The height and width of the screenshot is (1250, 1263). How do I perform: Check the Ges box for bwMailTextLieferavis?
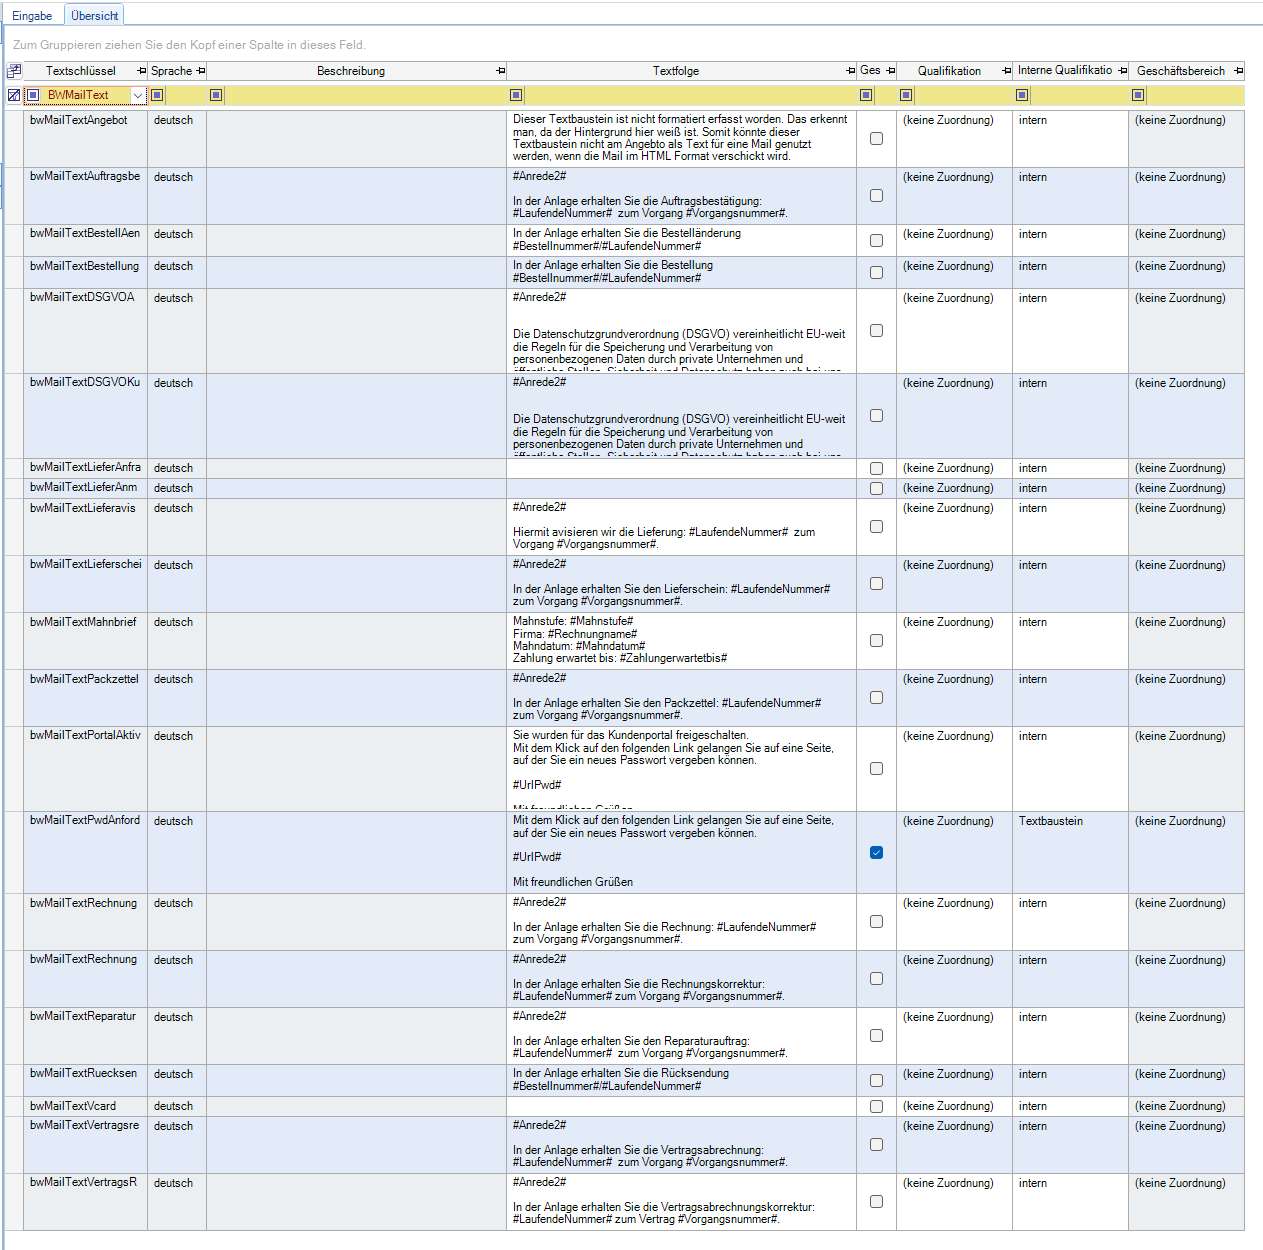point(876,527)
